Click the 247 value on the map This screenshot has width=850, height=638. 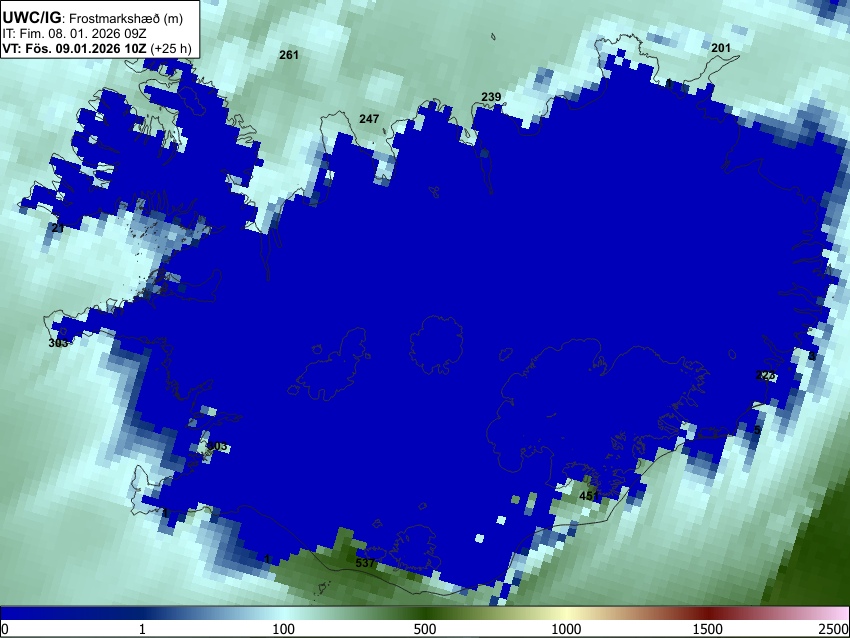(369, 119)
